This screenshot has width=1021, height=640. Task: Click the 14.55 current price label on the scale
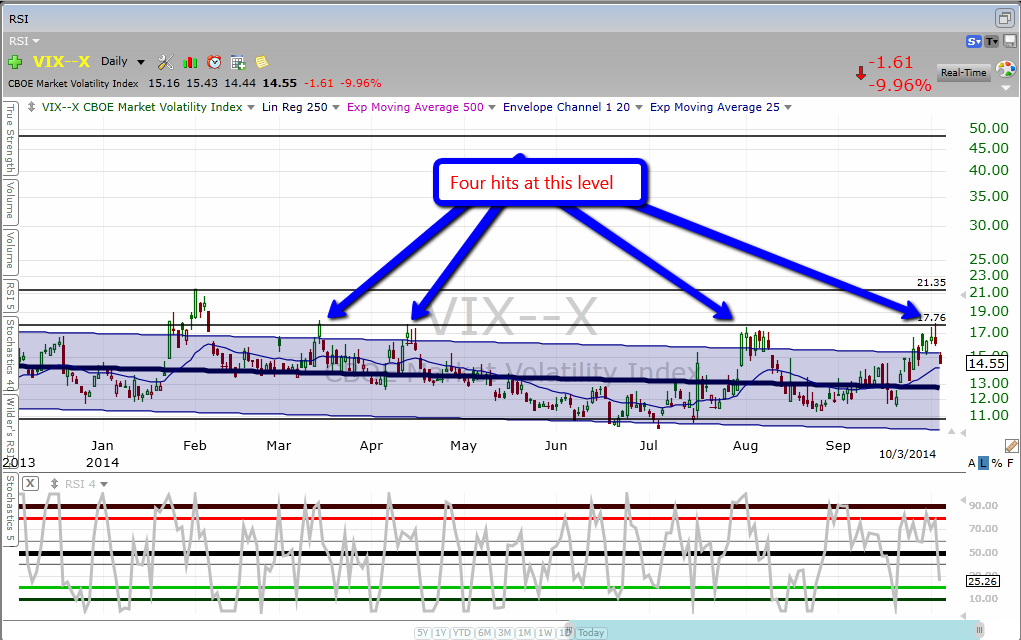click(x=986, y=363)
